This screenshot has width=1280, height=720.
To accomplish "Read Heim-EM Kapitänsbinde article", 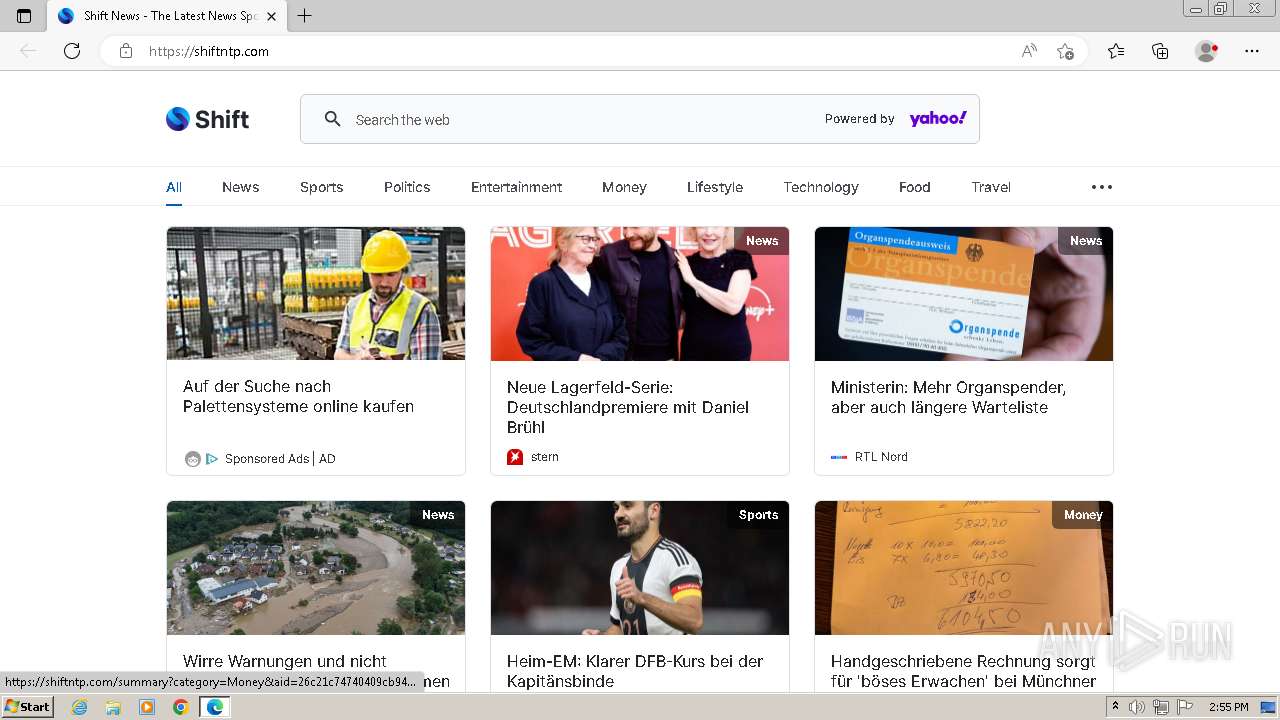I will 634,671.
